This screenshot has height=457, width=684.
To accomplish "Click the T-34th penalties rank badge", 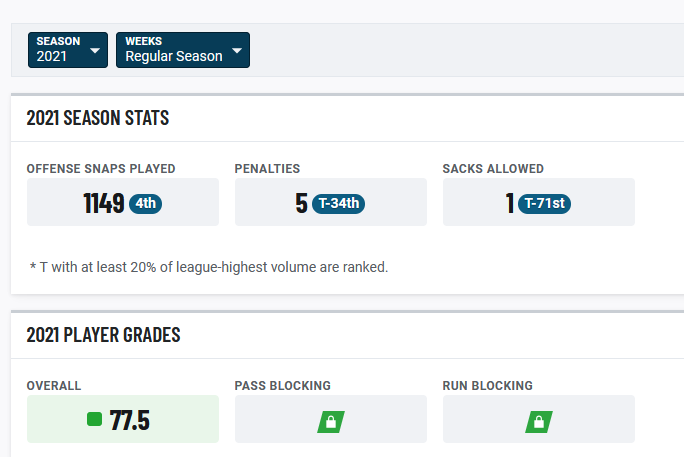I will coord(339,203).
